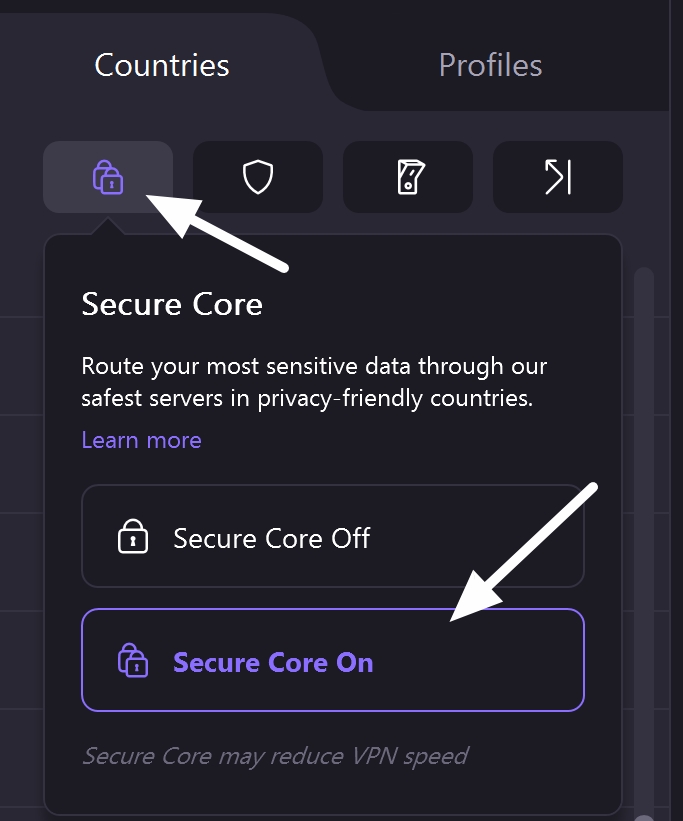Read more about privacy-friendly countries

click(x=141, y=440)
